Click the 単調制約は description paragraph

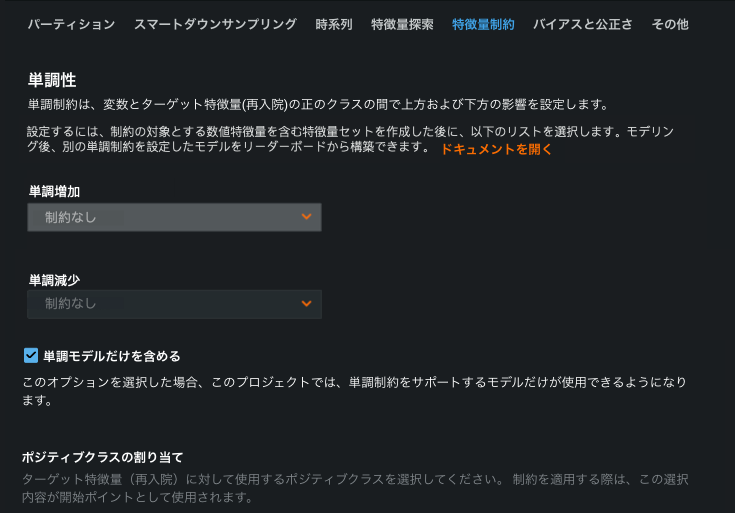pyautogui.click(x=317, y=104)
